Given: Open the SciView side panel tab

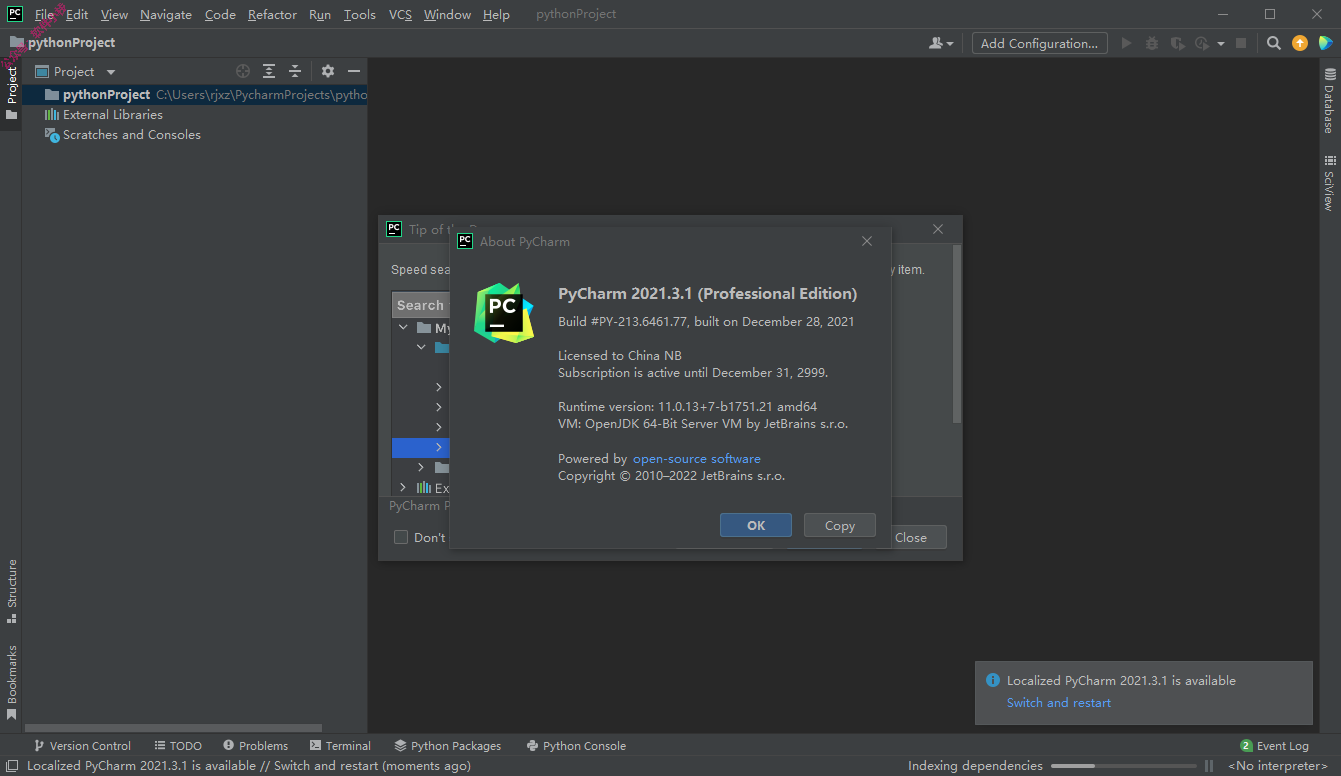Looking at the screenshot, I should pos(1329,183).
